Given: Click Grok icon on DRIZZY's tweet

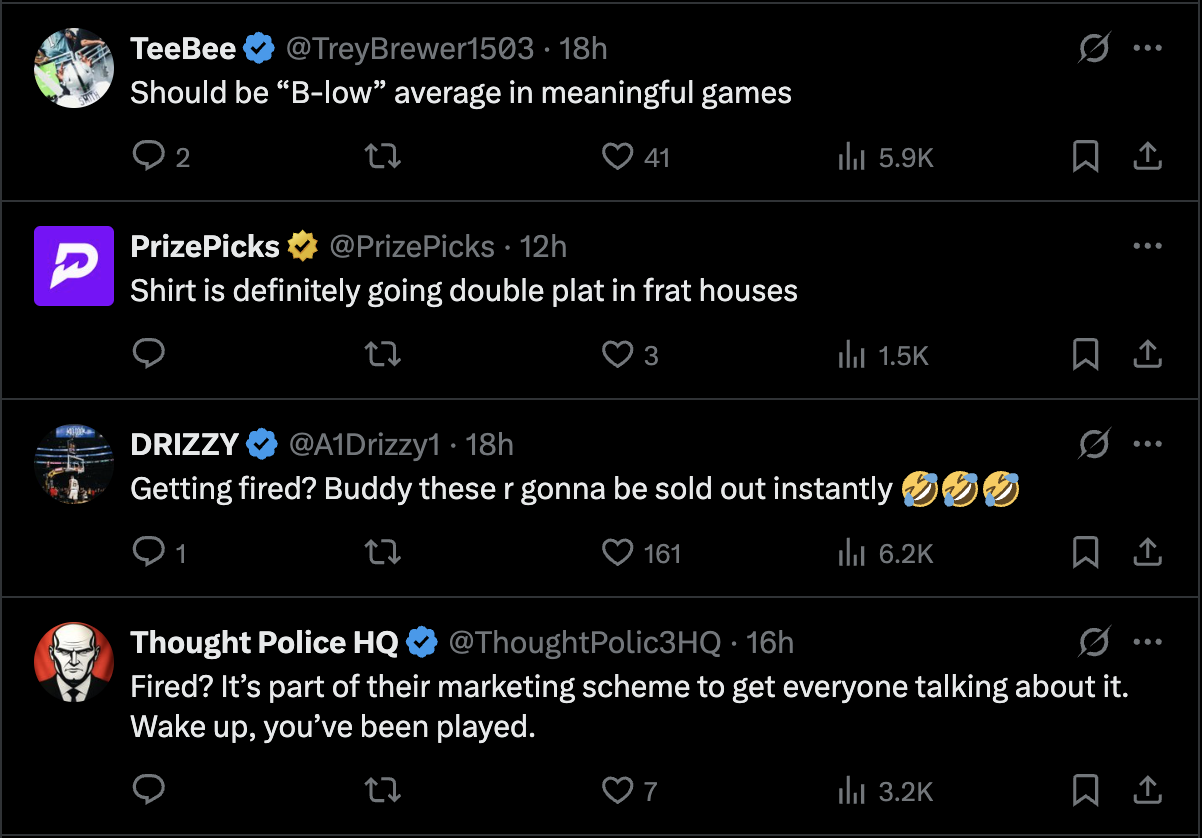Looking at the screenshot, I should pos(1094,444).
